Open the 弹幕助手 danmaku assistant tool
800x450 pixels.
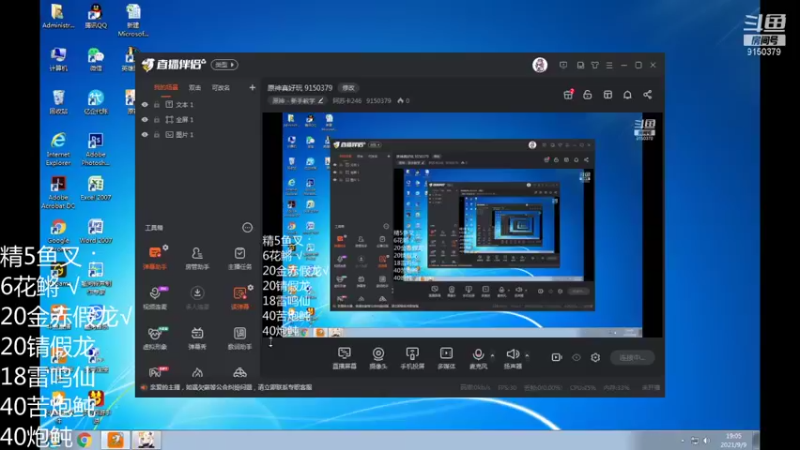tap(155, 258)
